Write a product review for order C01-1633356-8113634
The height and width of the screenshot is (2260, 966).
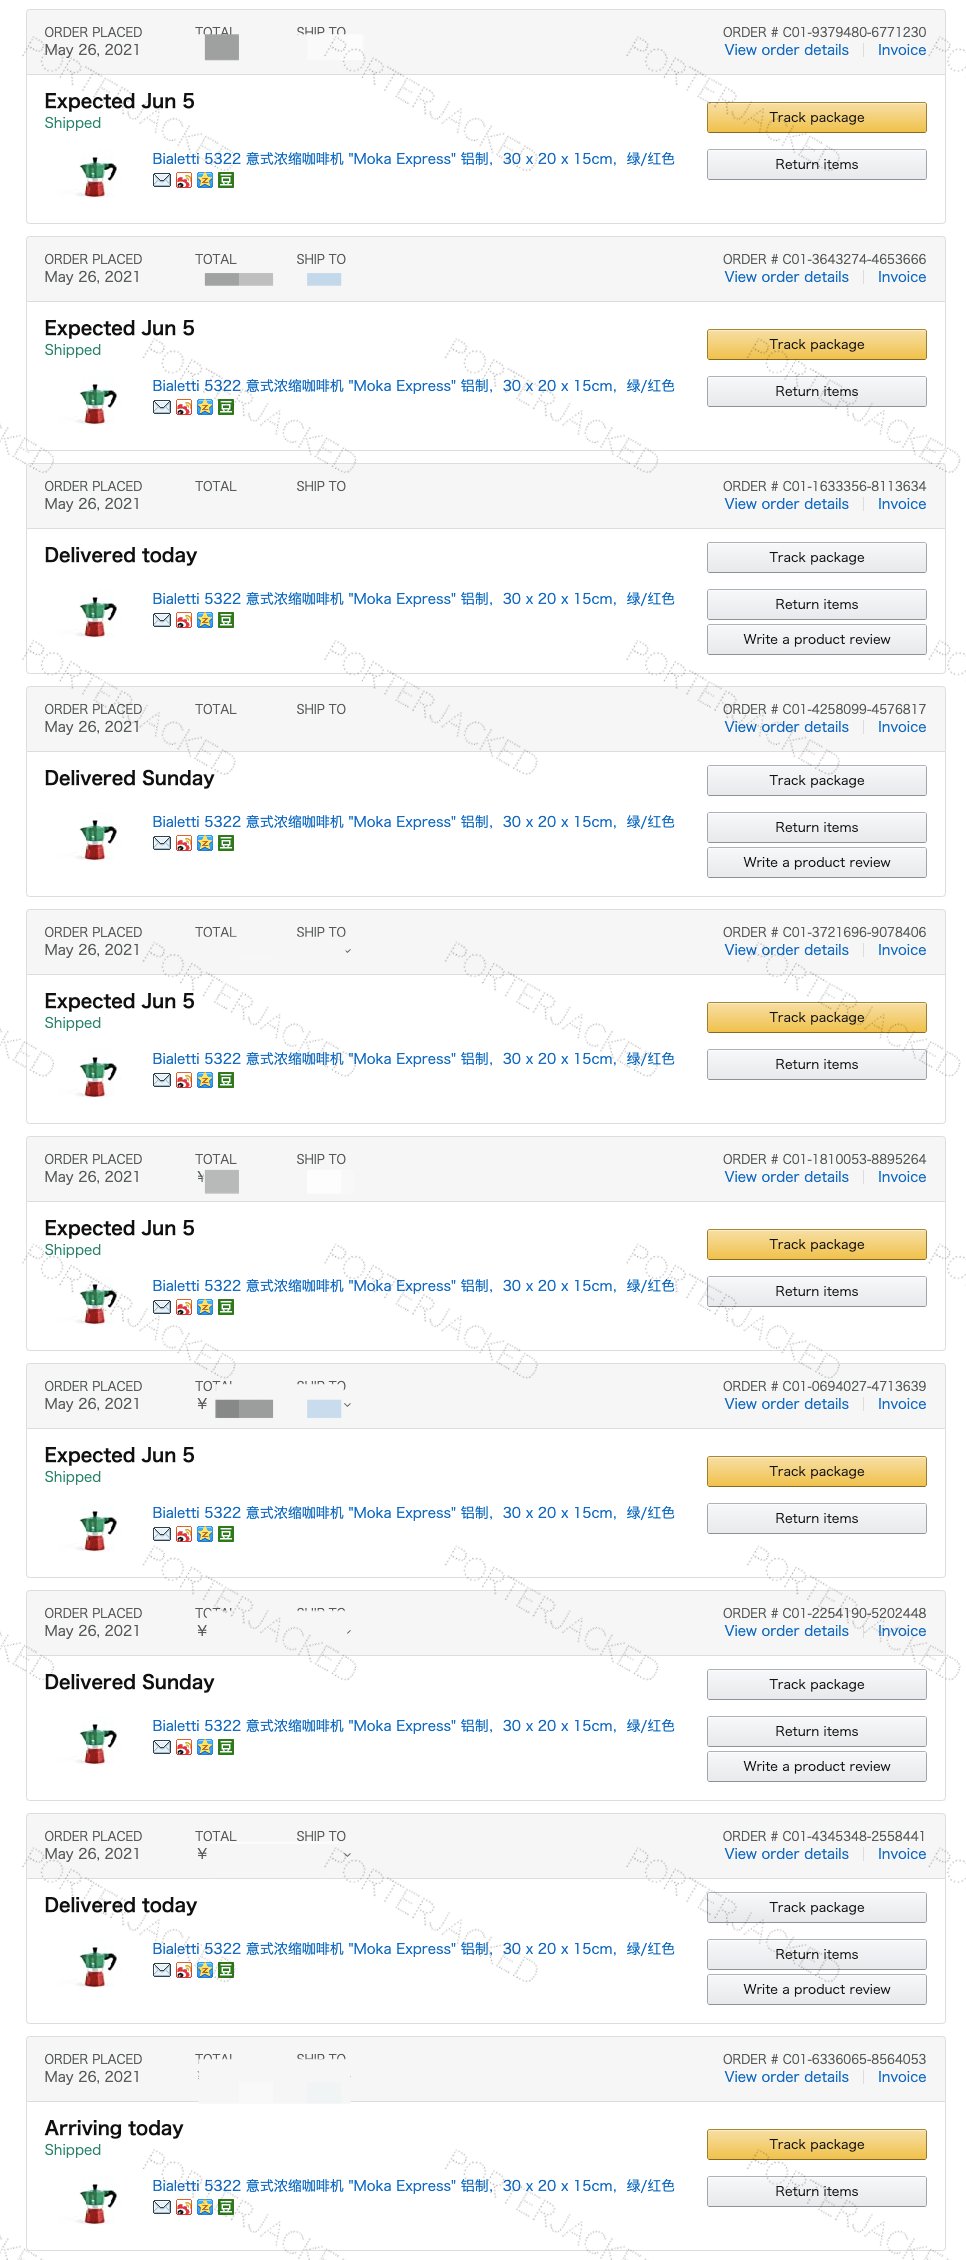click(816, 639)
